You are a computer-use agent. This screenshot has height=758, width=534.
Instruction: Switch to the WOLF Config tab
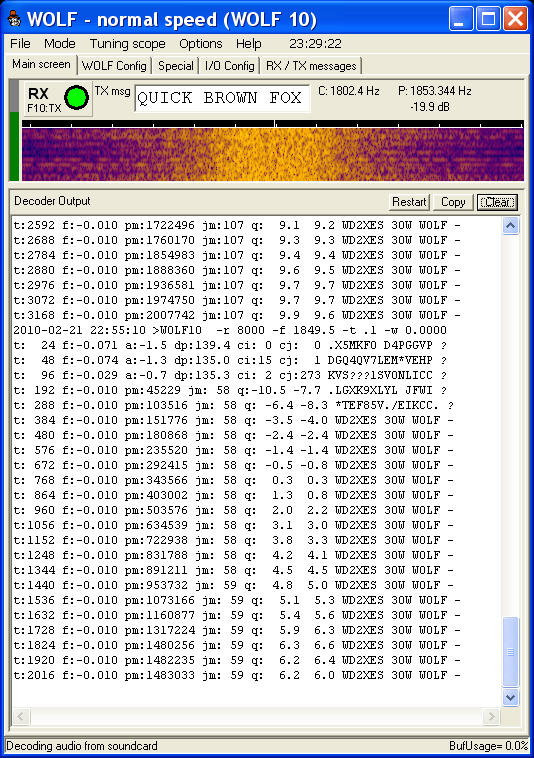(x=114, y=66)
